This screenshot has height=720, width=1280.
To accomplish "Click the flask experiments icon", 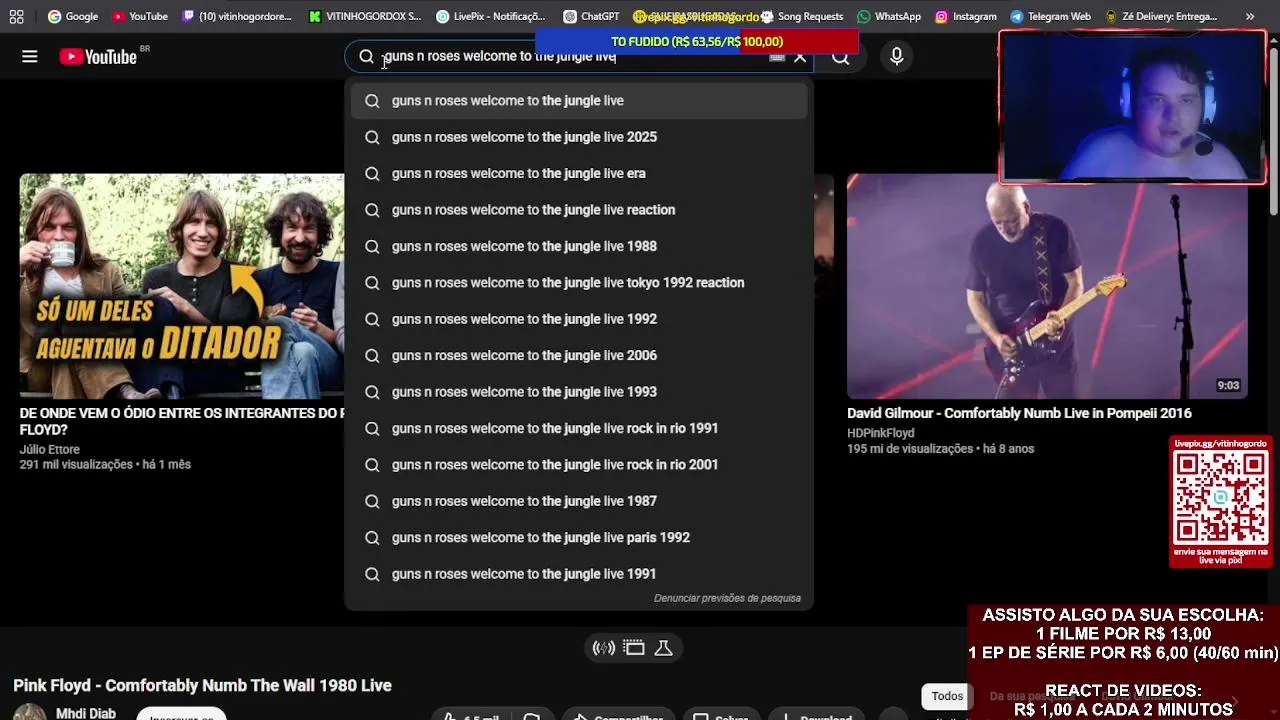I will [663, 648].
